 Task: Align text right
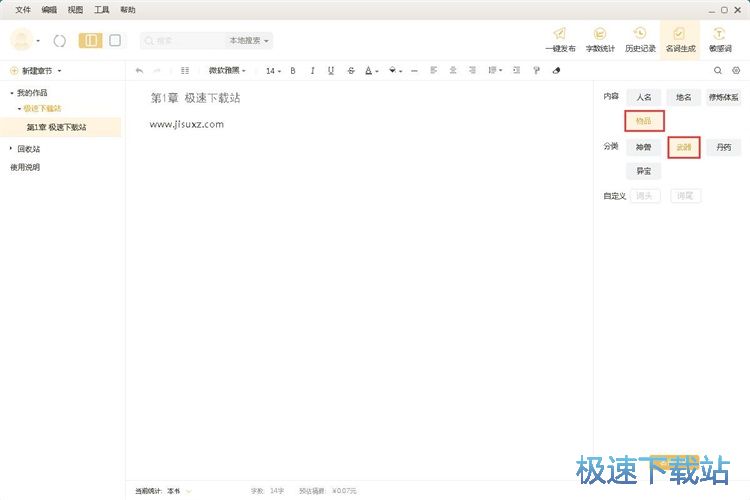click(472, 70)
